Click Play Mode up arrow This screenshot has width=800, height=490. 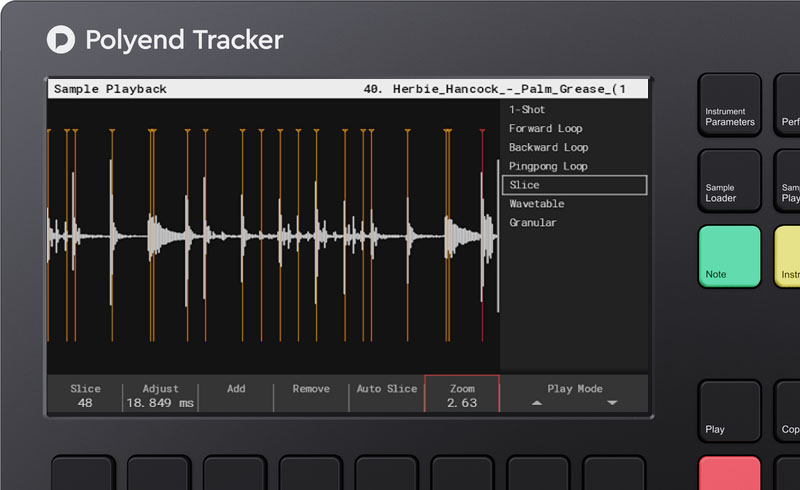point(537,403)
